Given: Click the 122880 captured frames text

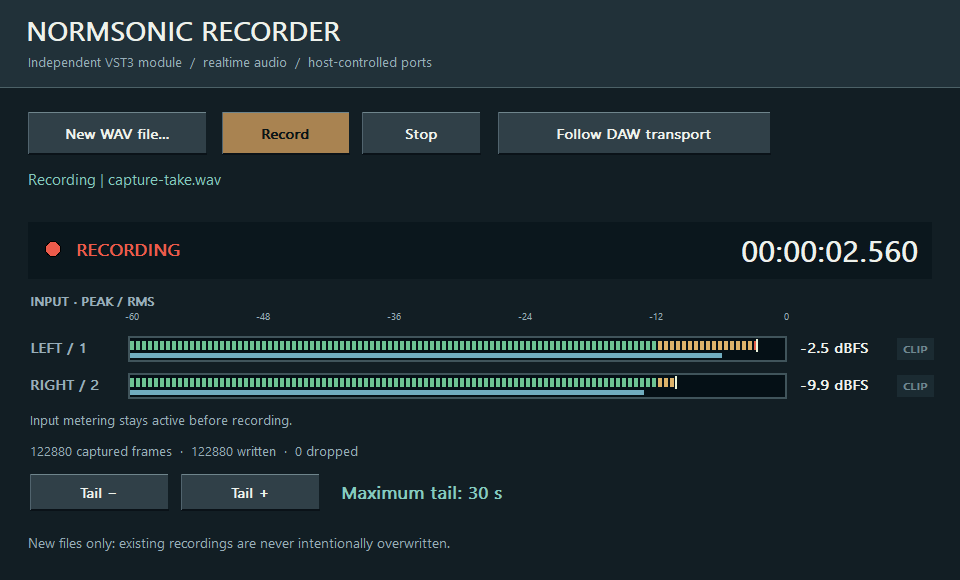Looking at the screenshot, I should (101, 451).
